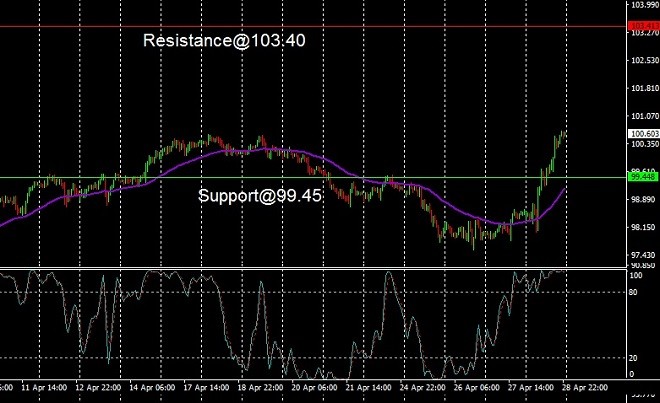Click the 98.150 price scale value

644,227
